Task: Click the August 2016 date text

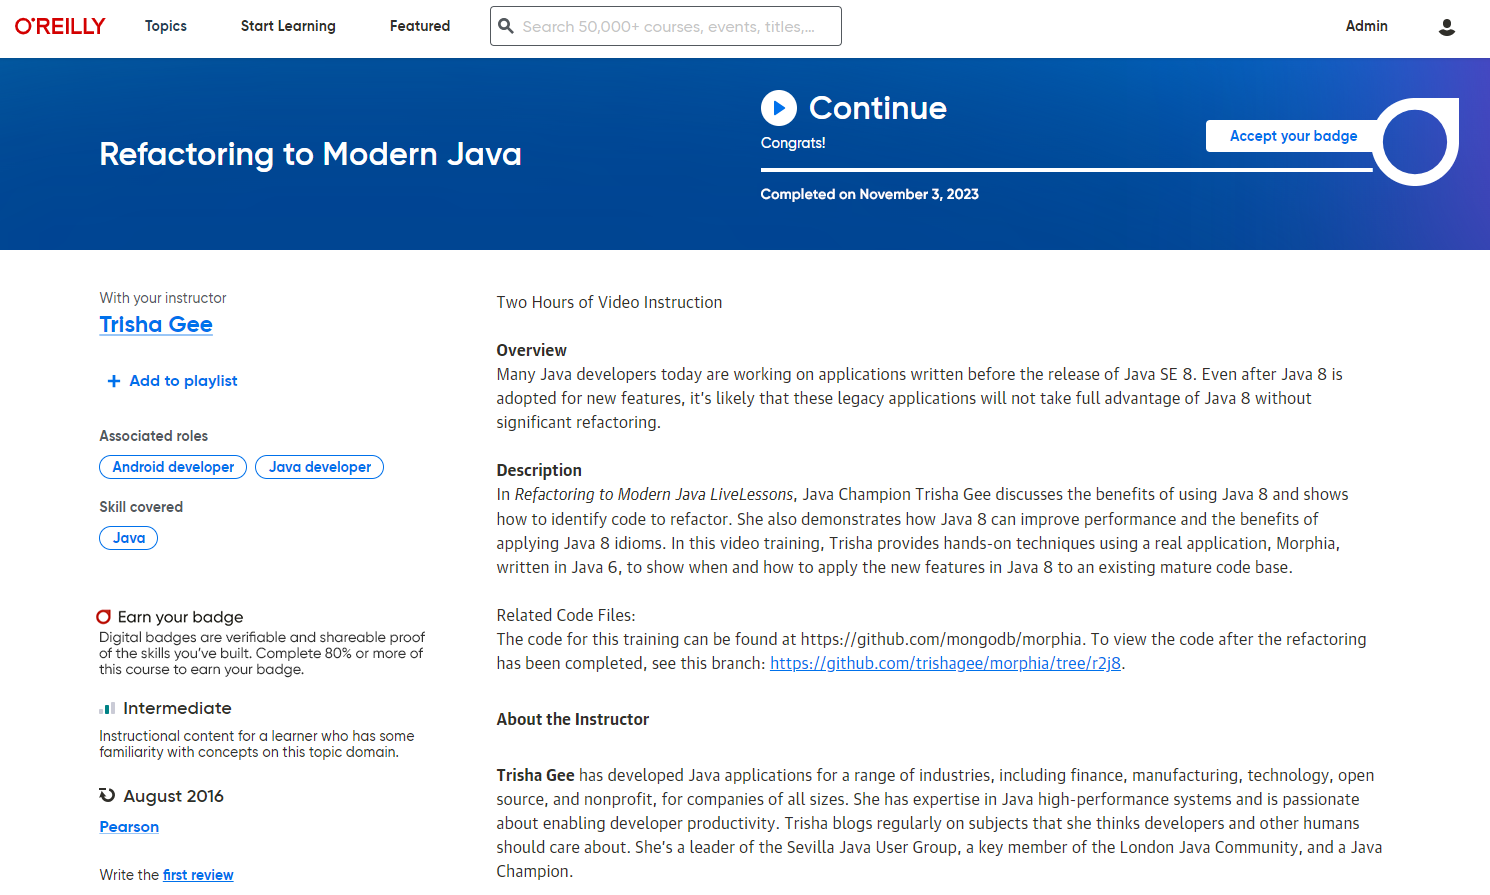Action: pos(173,796)
